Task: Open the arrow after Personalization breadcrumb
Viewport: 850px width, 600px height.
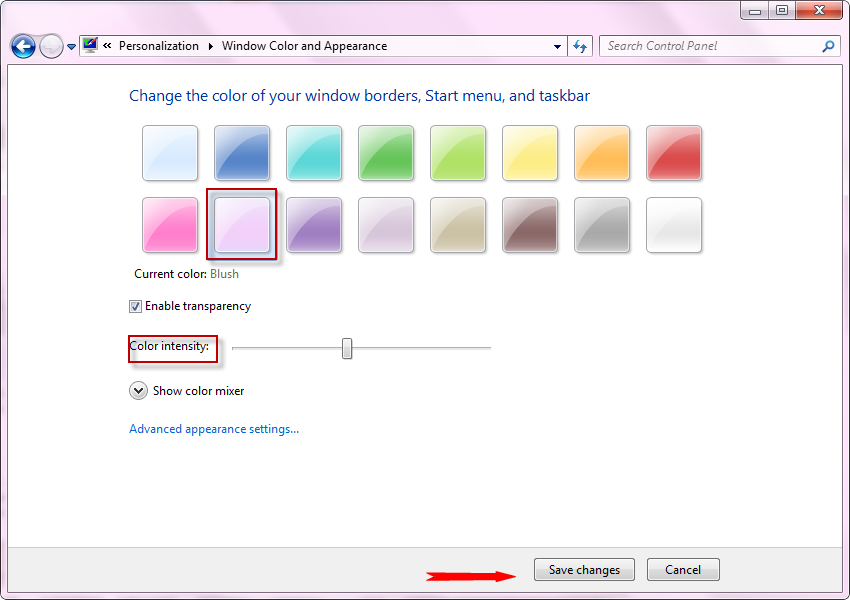Action: pyautogui.click(x=210, y=46)
